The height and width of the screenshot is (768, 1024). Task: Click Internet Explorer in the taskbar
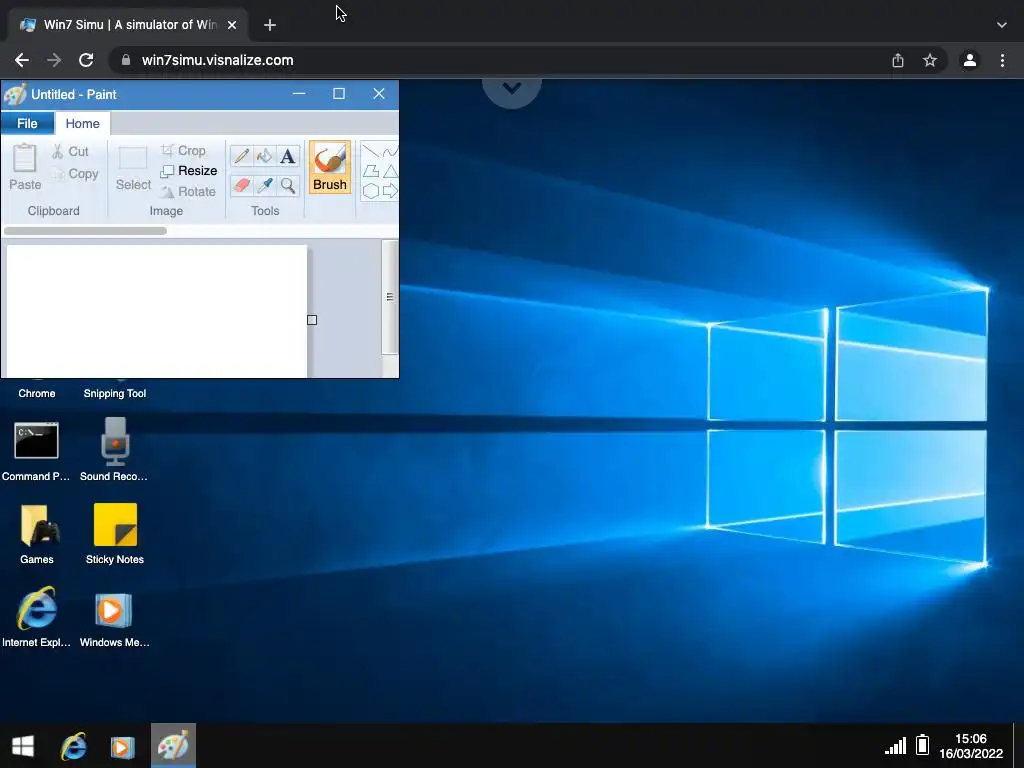pyautogui.click(x=73, y=746)
